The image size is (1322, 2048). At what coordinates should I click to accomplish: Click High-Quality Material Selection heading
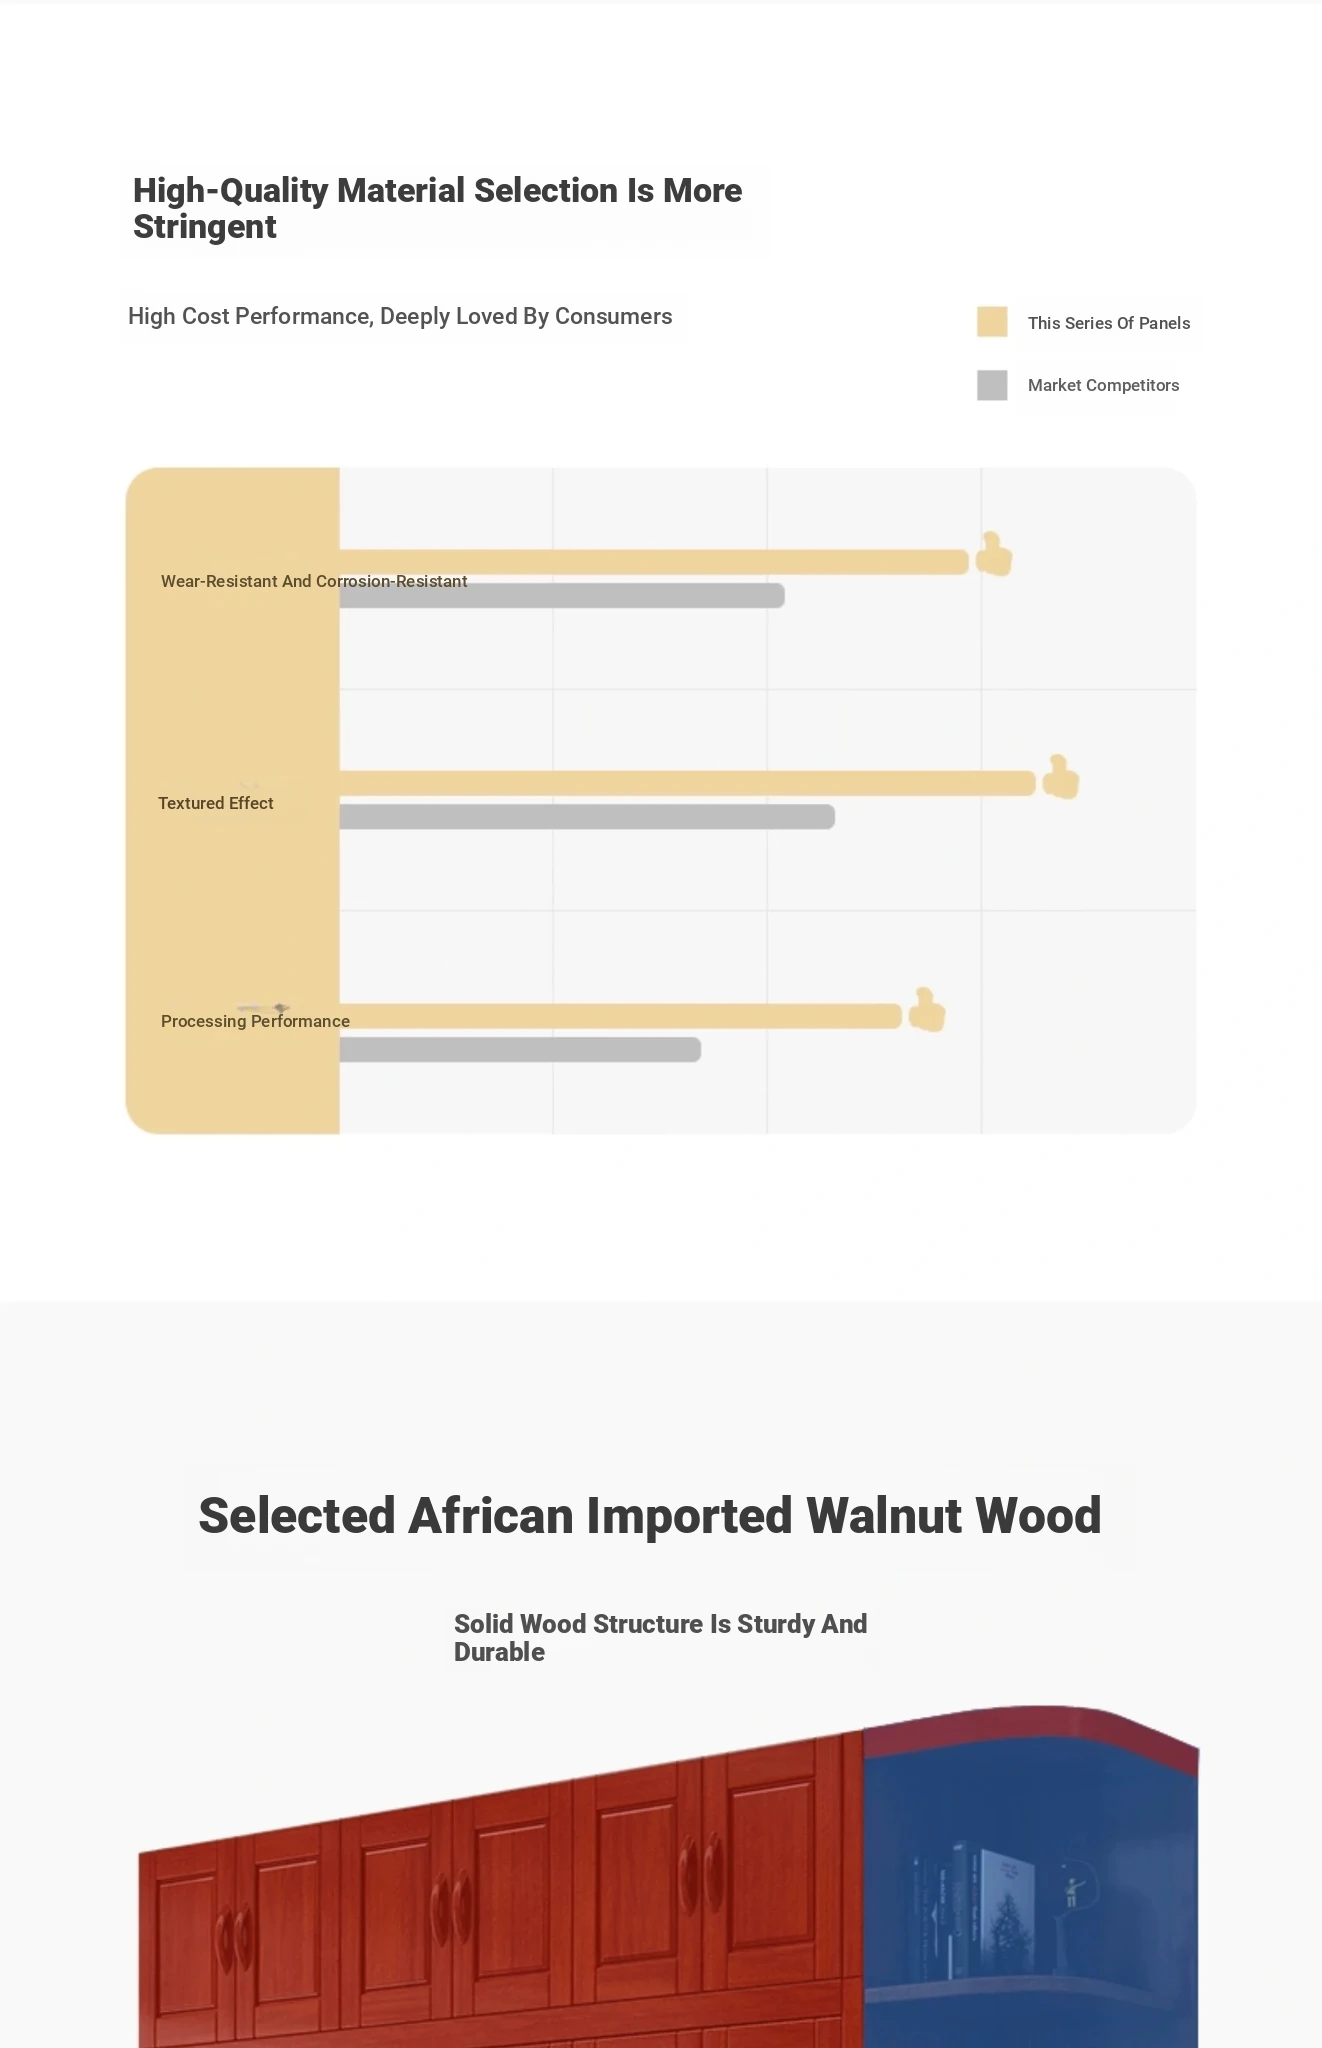(x=437, y=208)
